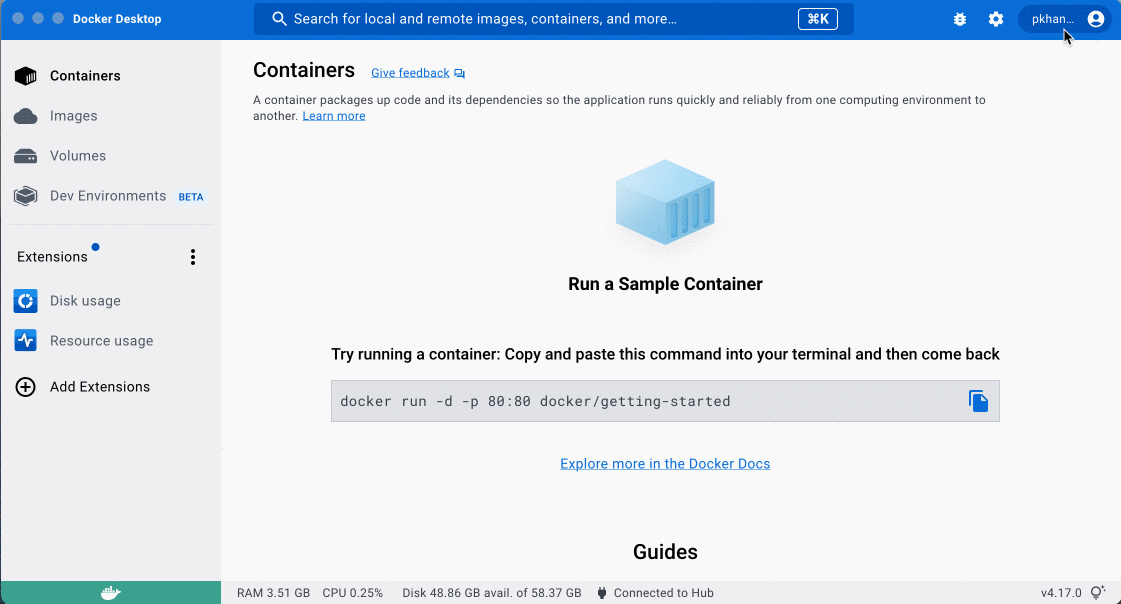Go to the Images section label

click(x=74, y=116)
